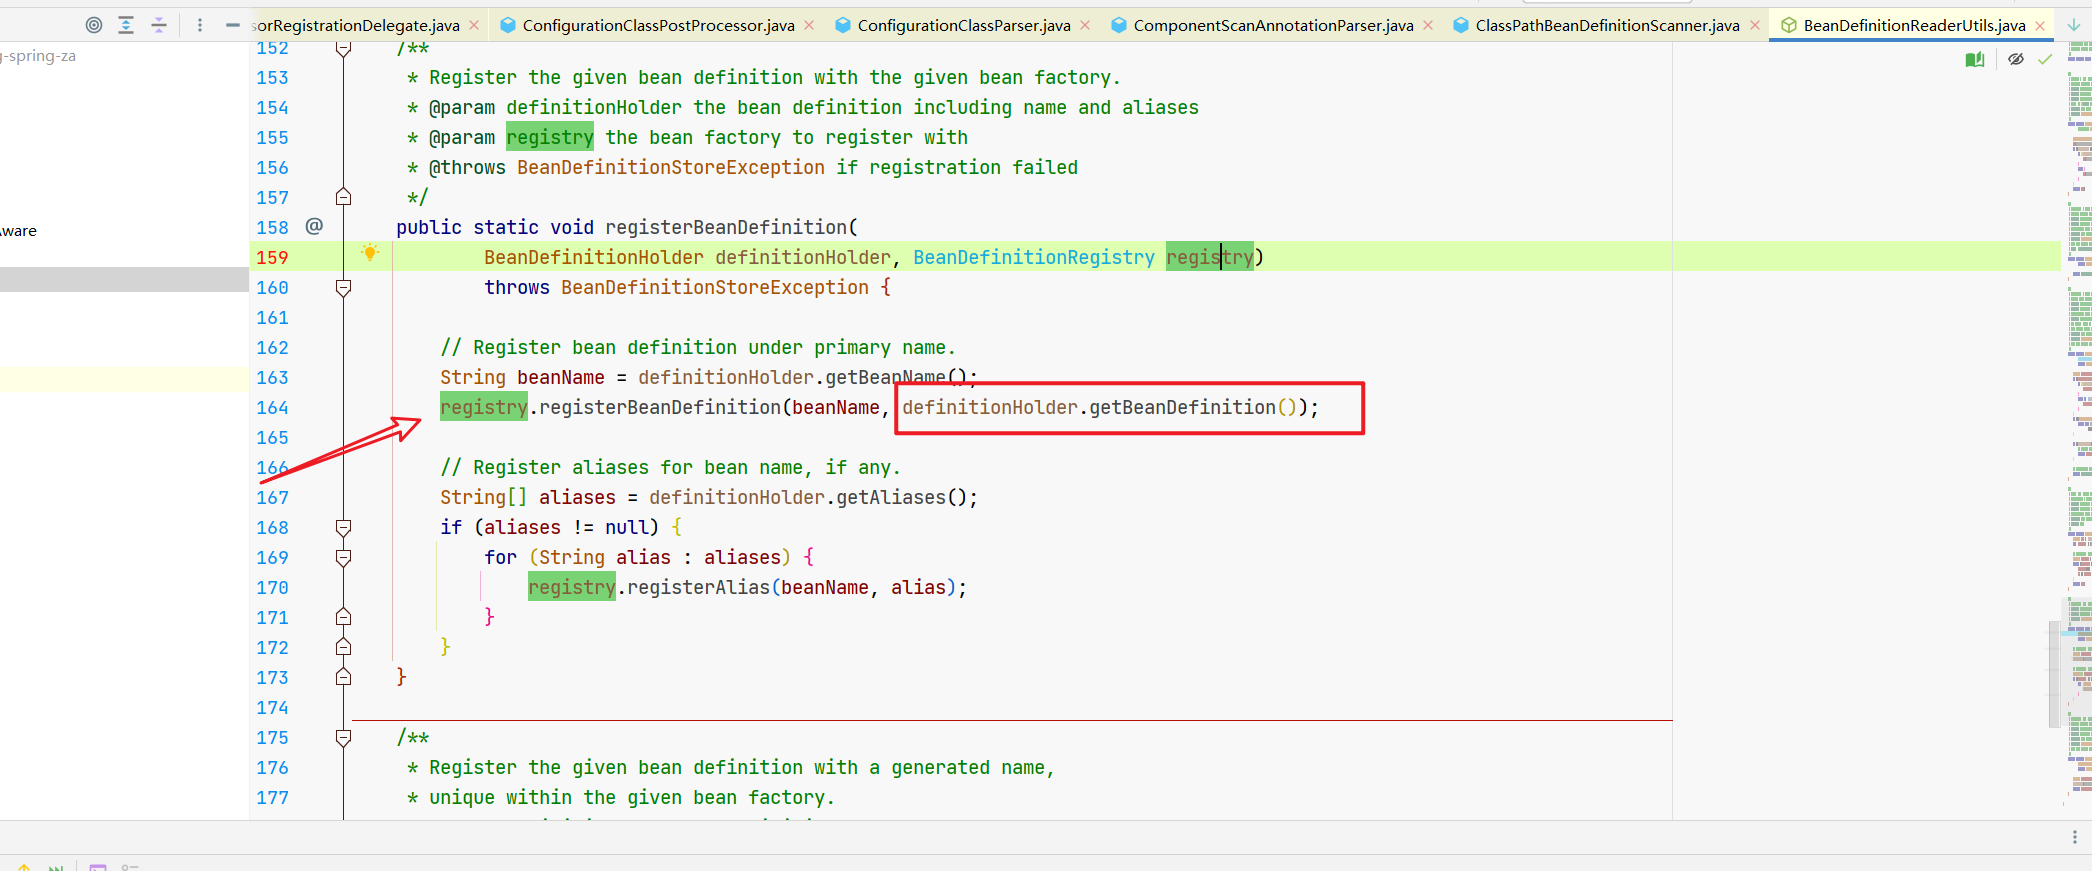Click the registerBeanDefinition method name on line 158
This screenshot has height=871, width=2092.
click(726, 227)
